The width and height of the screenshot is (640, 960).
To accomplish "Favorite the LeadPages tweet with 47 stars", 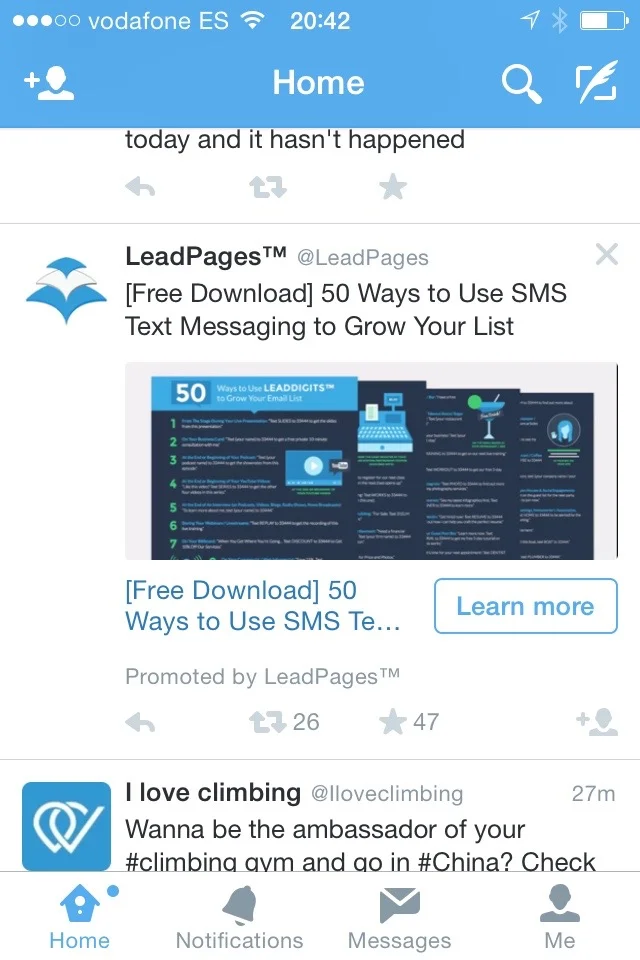I will (393, 722).
